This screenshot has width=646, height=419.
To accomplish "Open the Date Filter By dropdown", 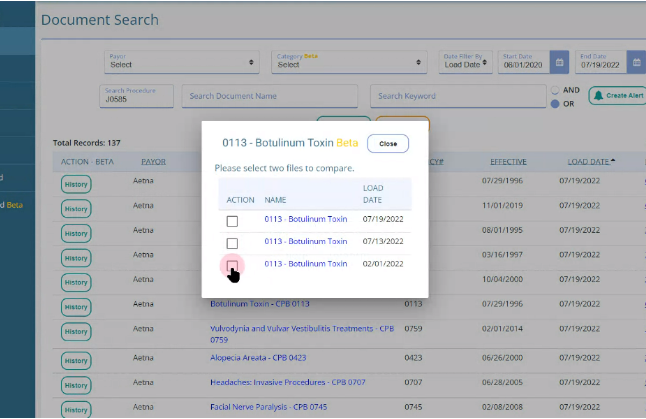I will tap(465, 62).
